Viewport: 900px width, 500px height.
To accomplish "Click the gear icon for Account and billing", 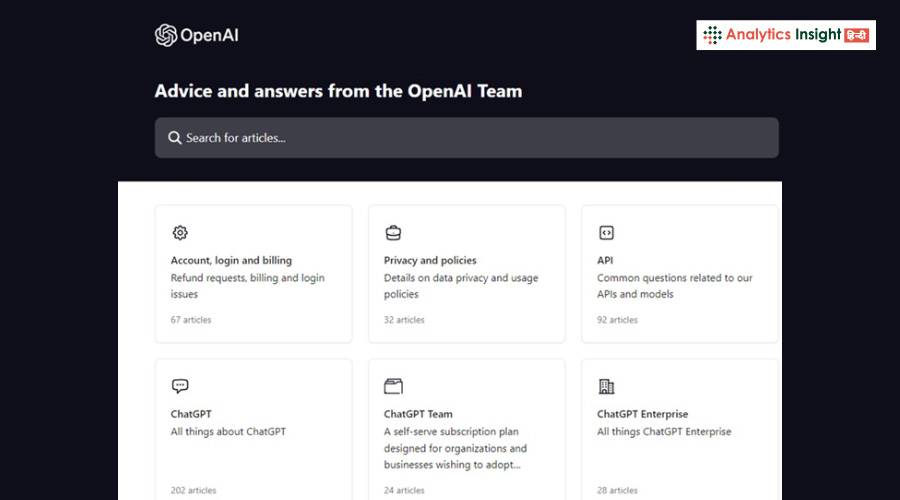I will coord(180,233).
